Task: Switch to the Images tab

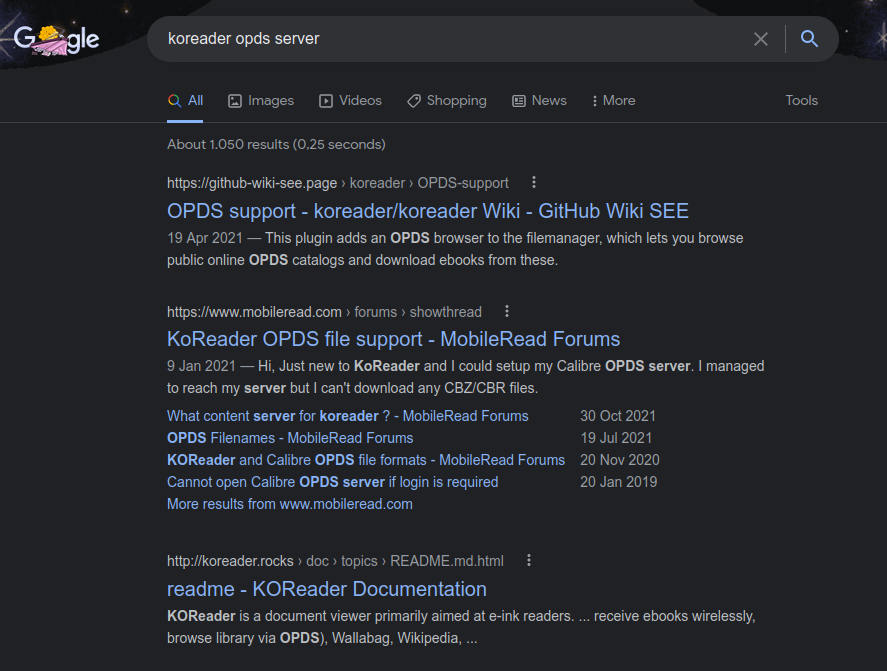Action: (x=261, y=101)
